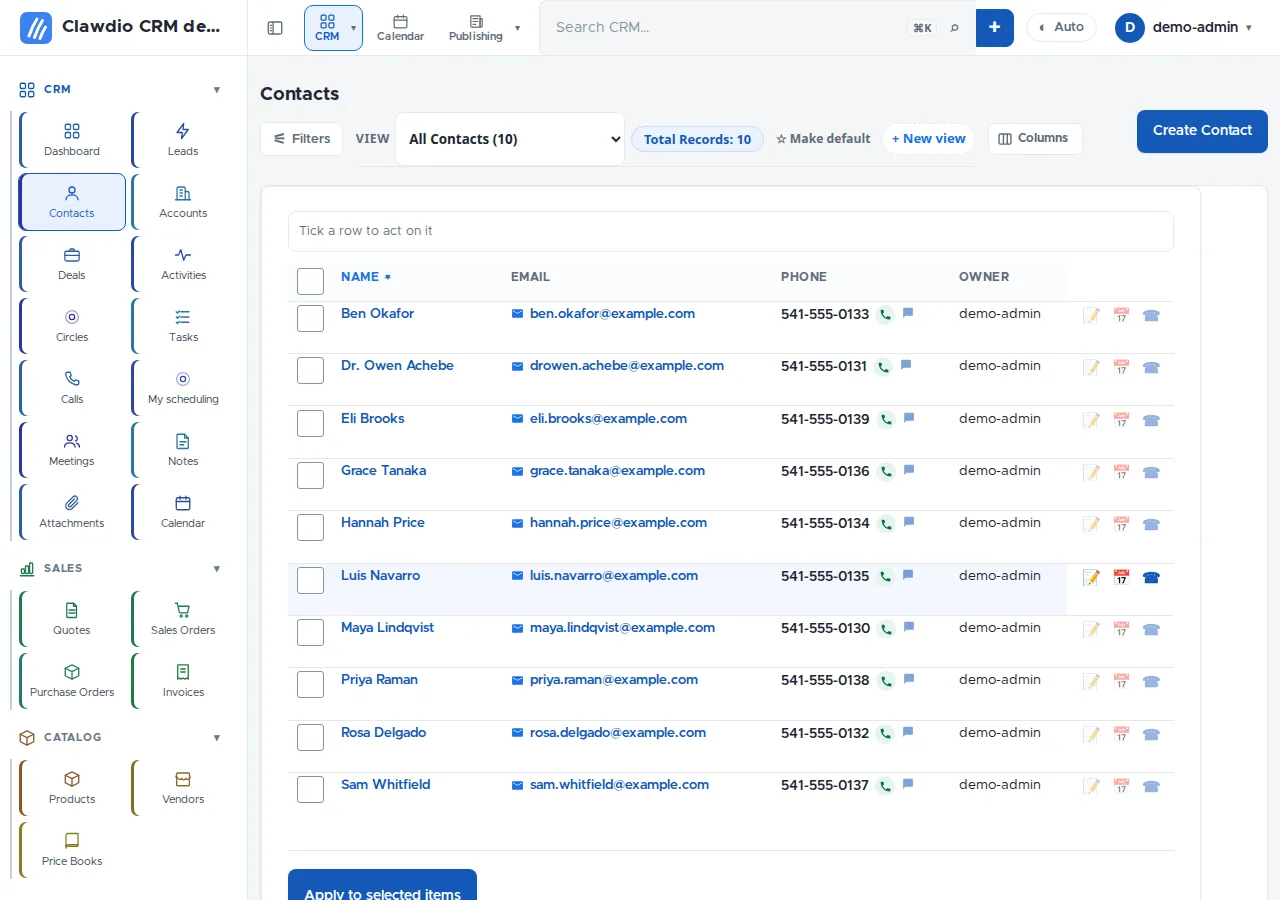Open Products in the Catalog section
The height and width of the screenshot is (900, 1280).
(72, 788)
